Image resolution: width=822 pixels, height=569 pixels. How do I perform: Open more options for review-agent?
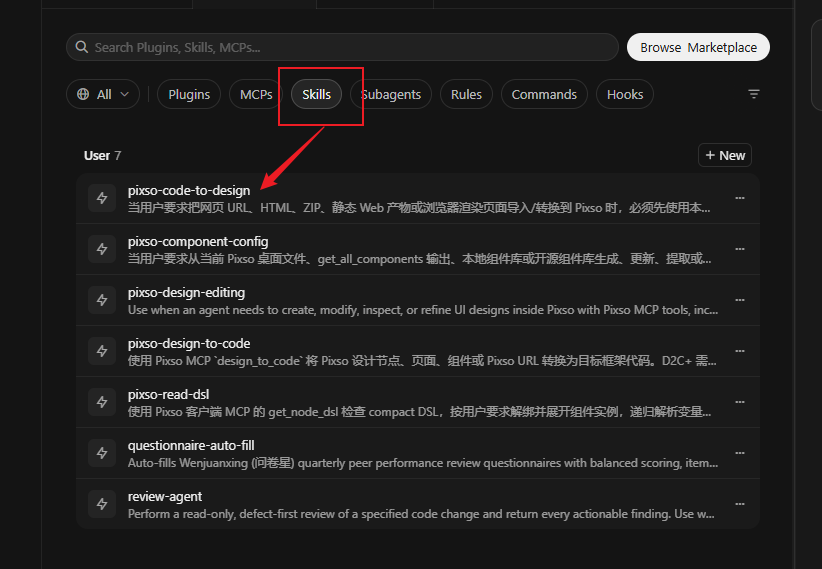740,504
